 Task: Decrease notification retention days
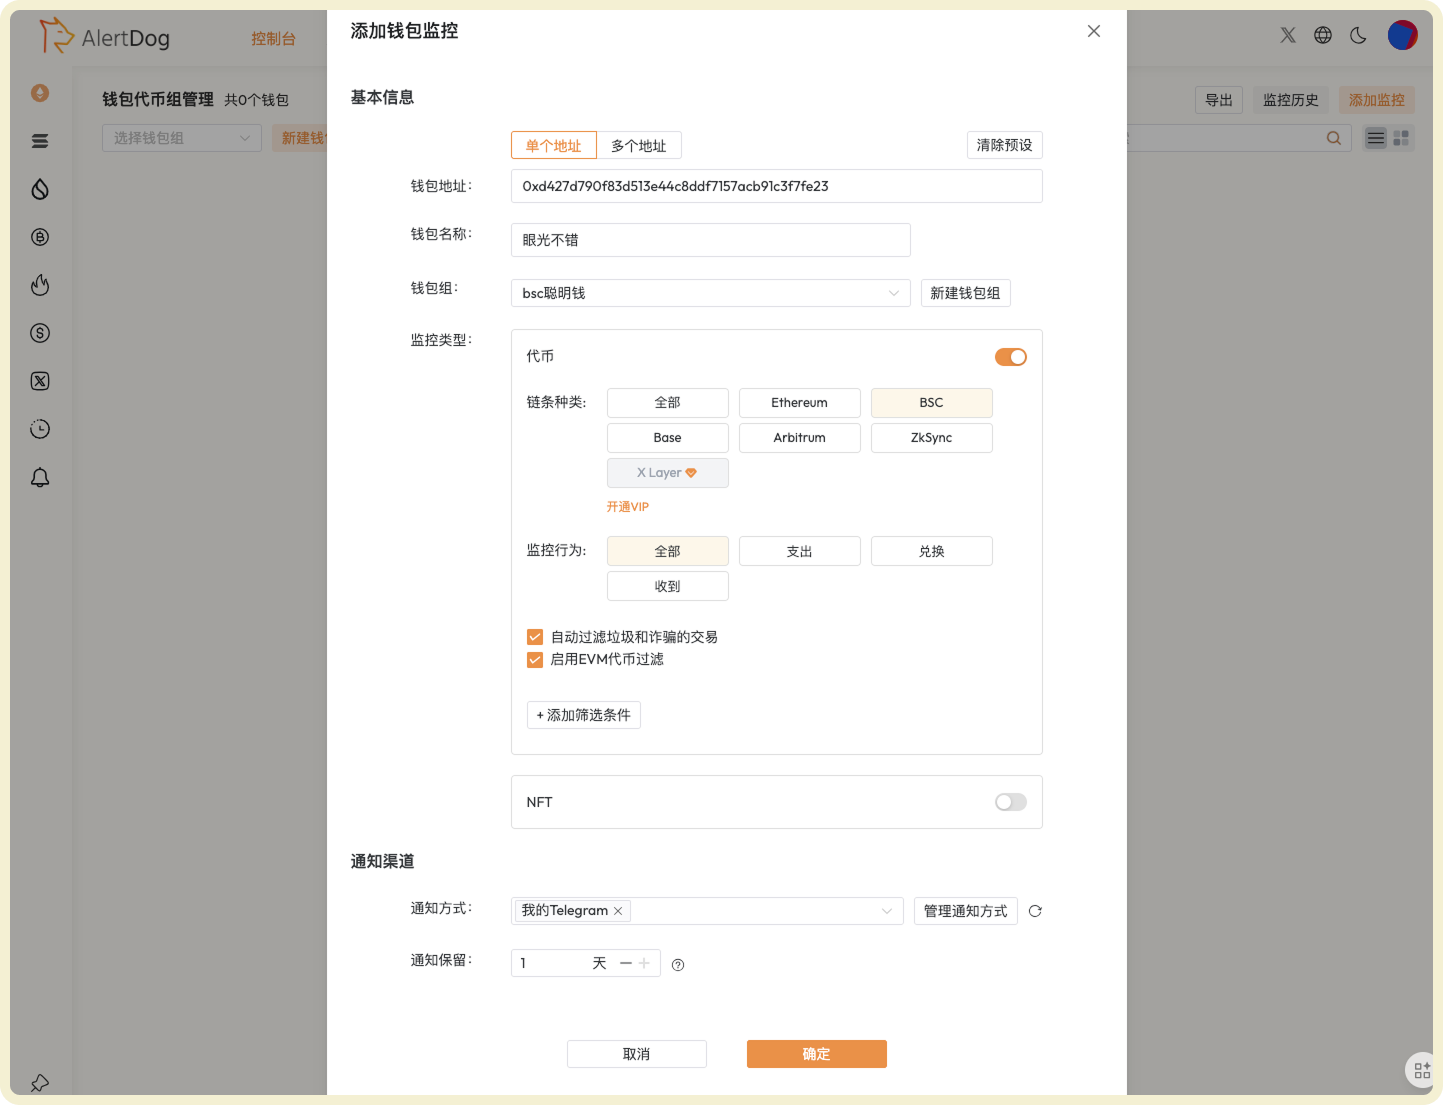(626, 963)
